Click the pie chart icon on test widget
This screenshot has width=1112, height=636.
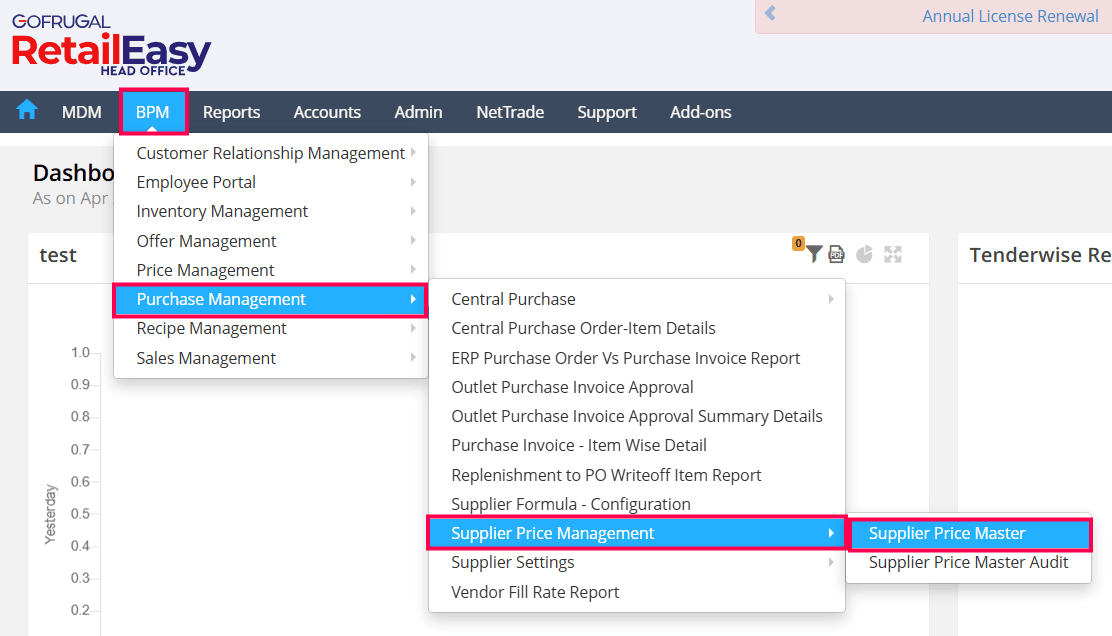864,254
